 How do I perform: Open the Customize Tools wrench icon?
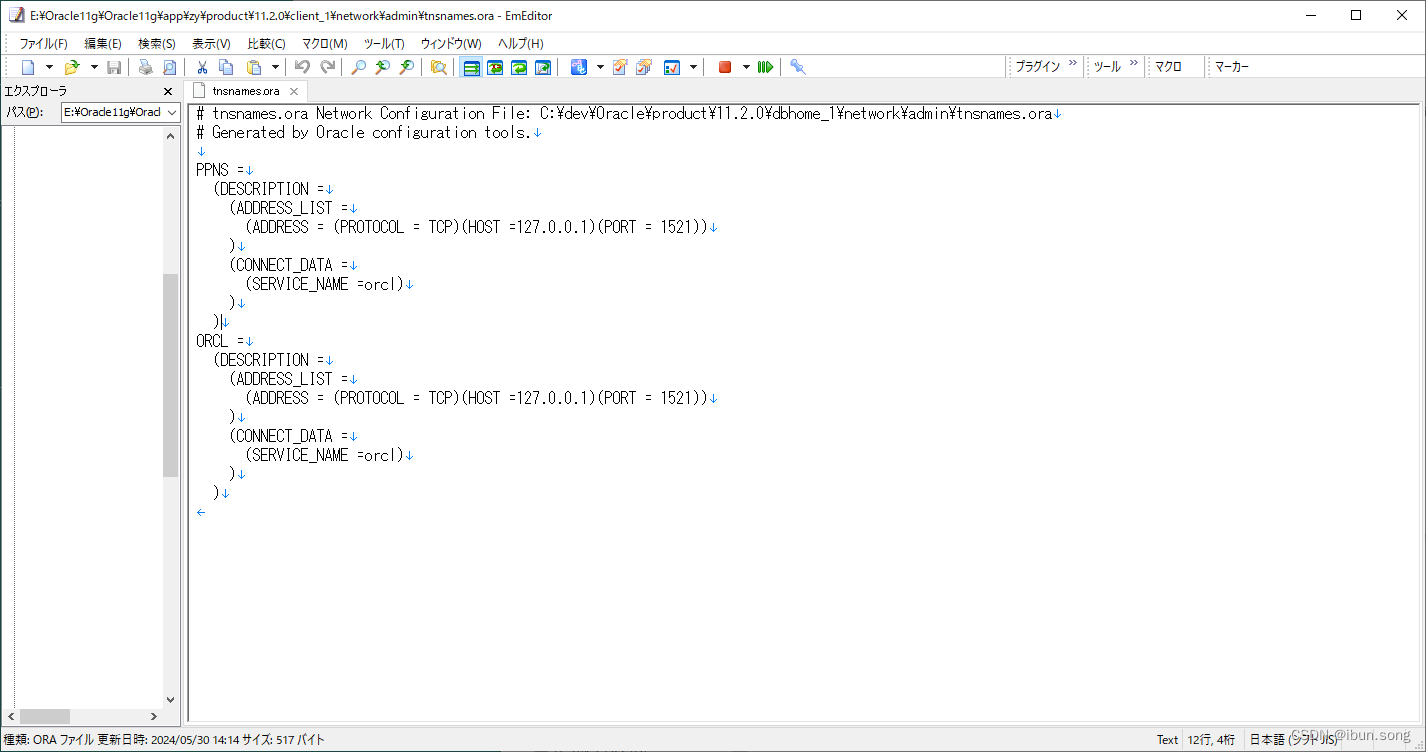click(x=797, y=67)
